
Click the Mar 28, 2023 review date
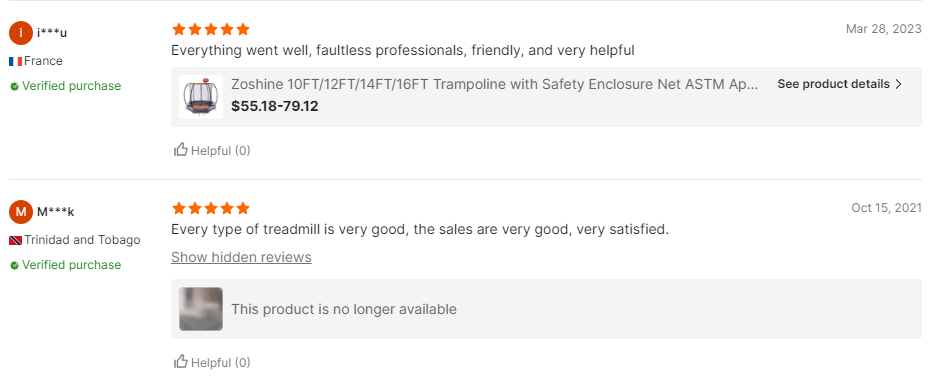[883, 29]
